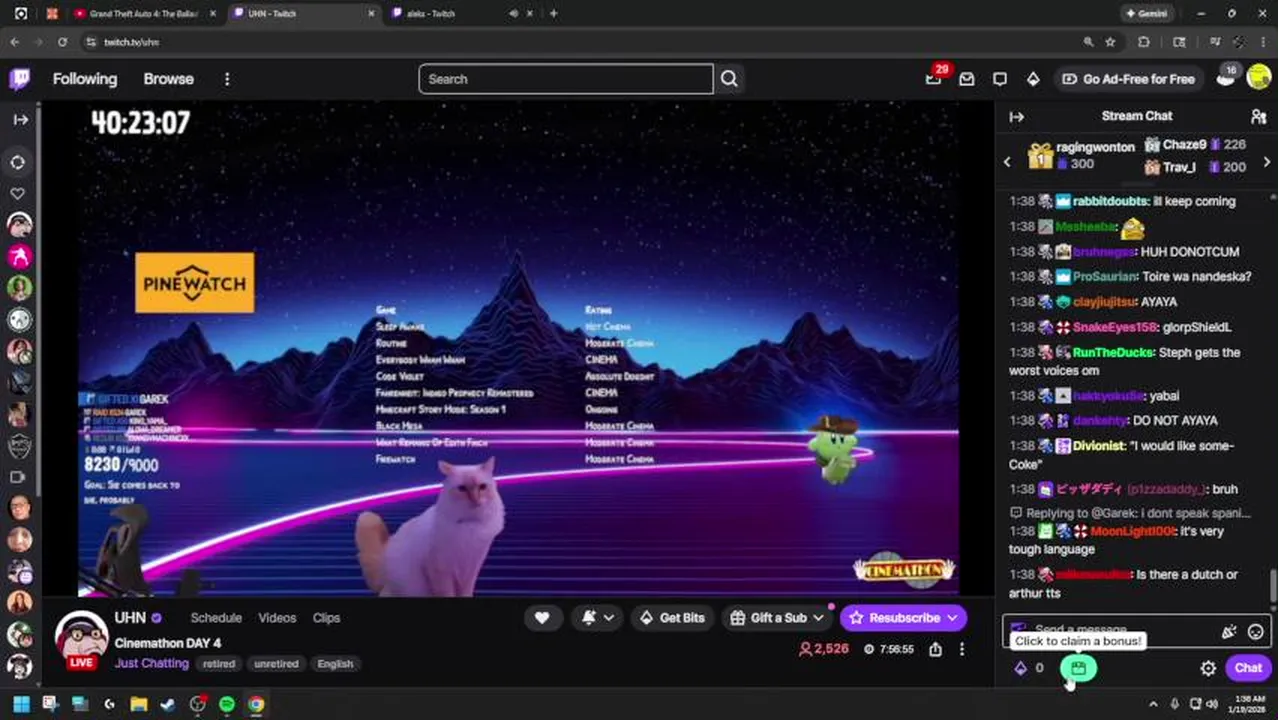
Task: Bookmark this page with the star icon
Action: (1111, 42)
